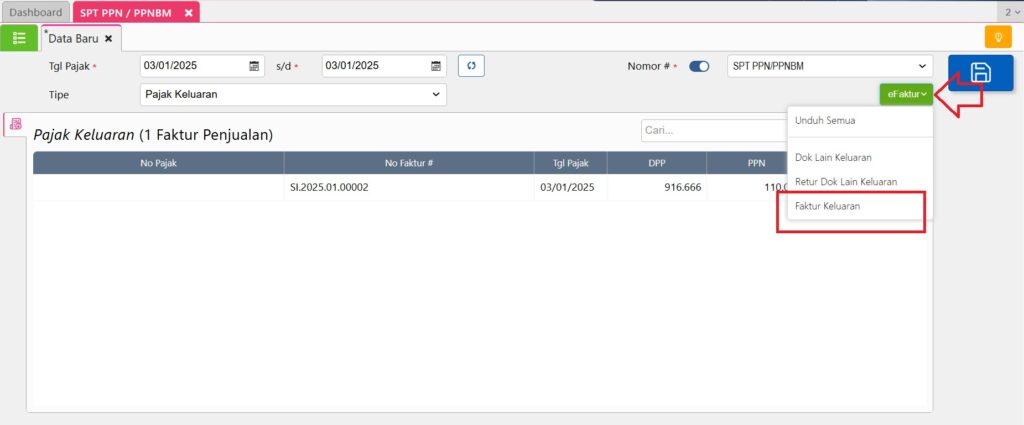Click the refresh date range icon

click(471, 66)
